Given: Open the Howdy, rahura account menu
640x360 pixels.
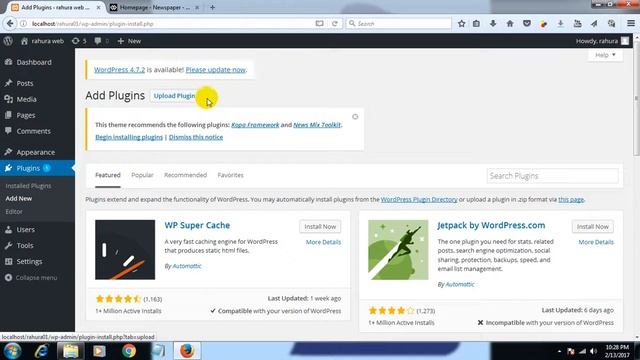Looking at the screenshot, I should pyautogui.click(x=602, y=41).
